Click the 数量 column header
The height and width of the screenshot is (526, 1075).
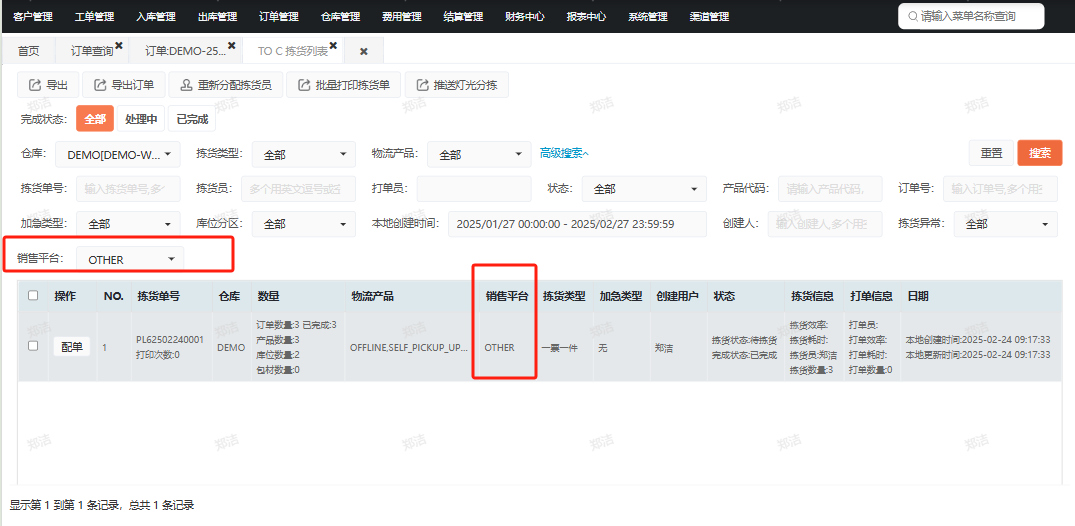pyautogui.click(x=268, y=296)
